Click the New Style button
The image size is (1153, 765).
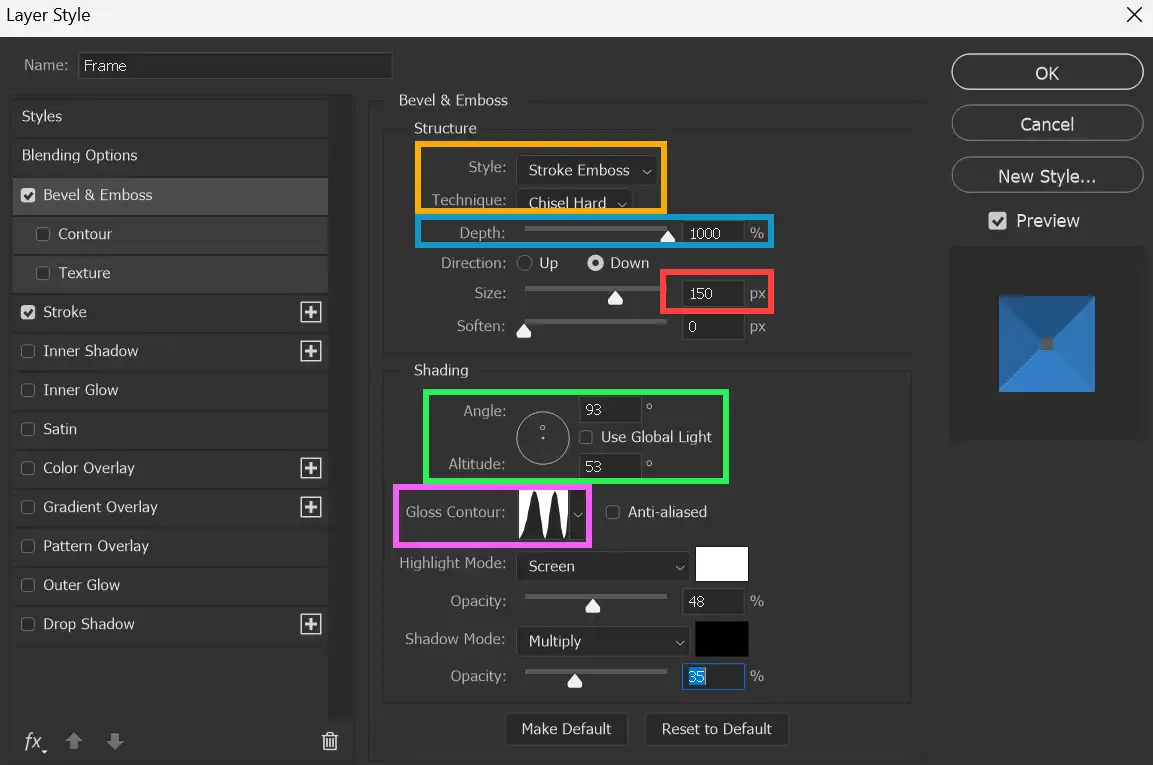(1046, 175)
